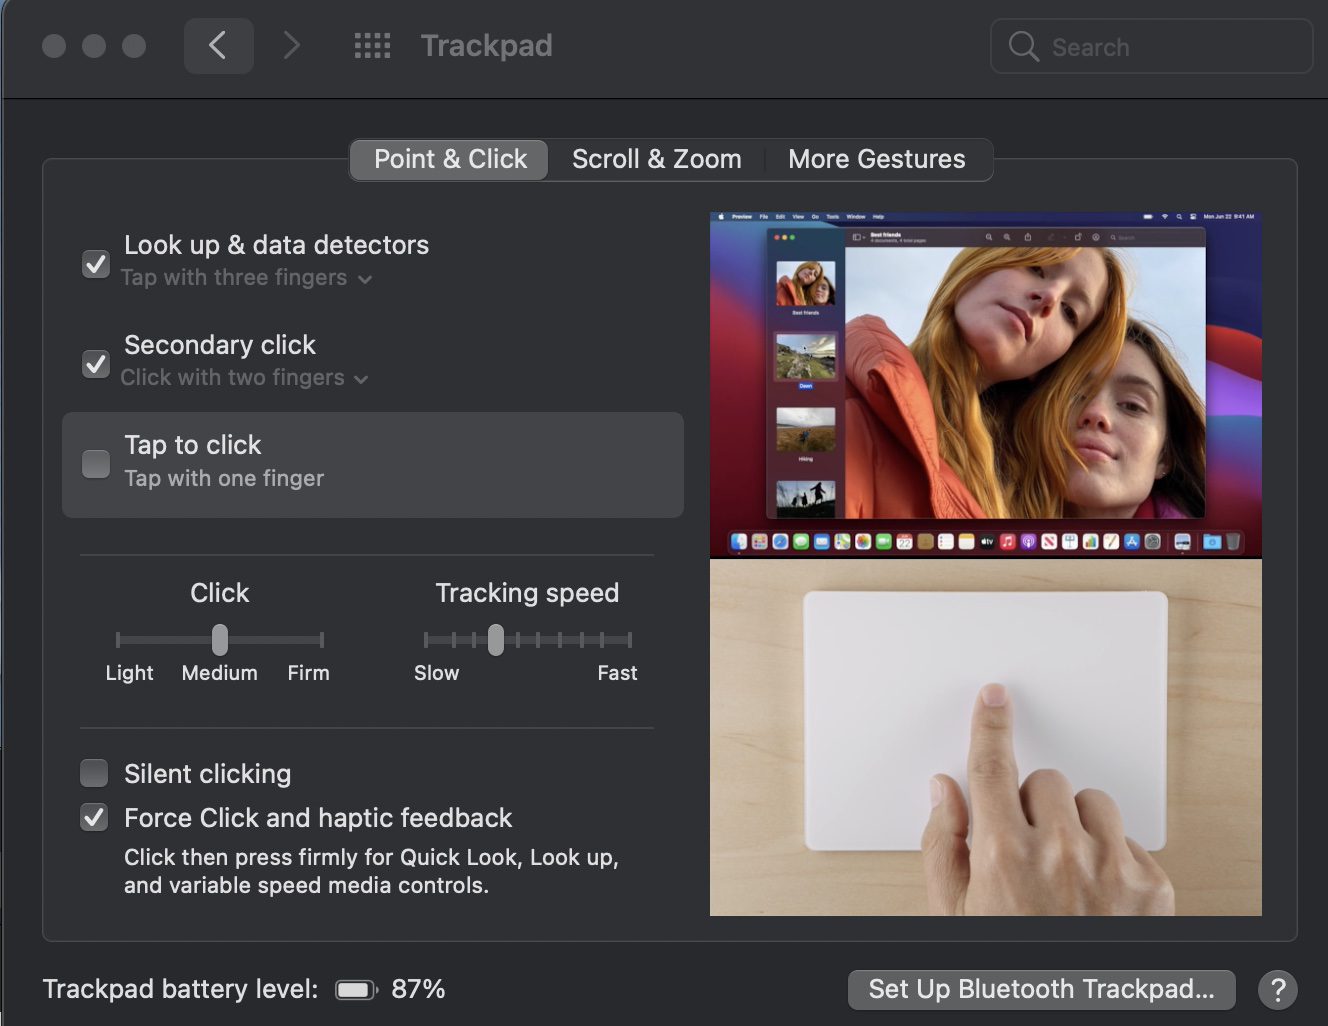This screenshot has height=1026, width=1328.
Task: Click the magnifying glass search icon
Action: pyautogui.click(x=1023, y=46)
